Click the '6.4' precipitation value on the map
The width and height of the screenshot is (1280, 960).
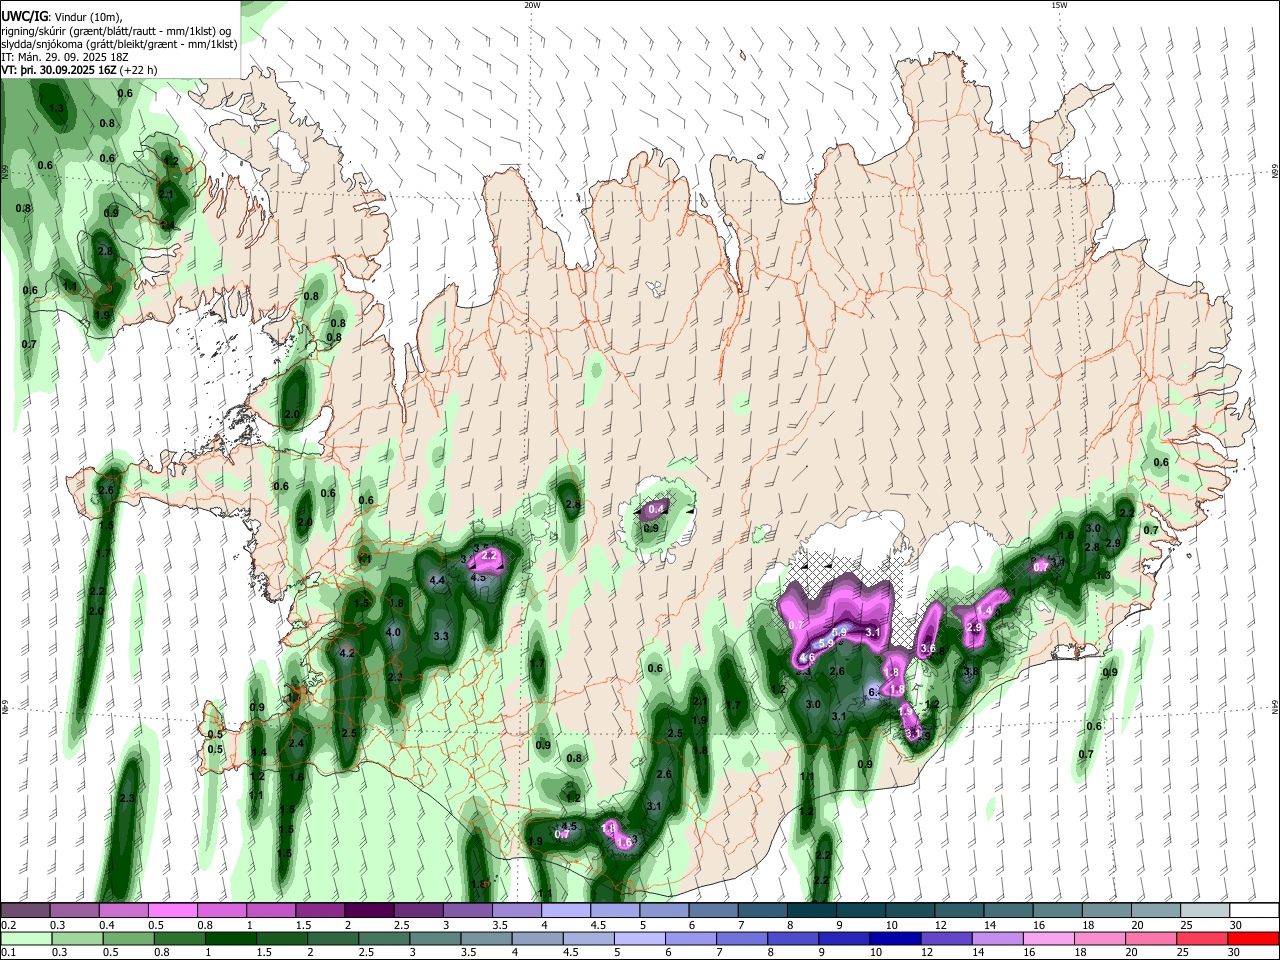coord(875,692)
